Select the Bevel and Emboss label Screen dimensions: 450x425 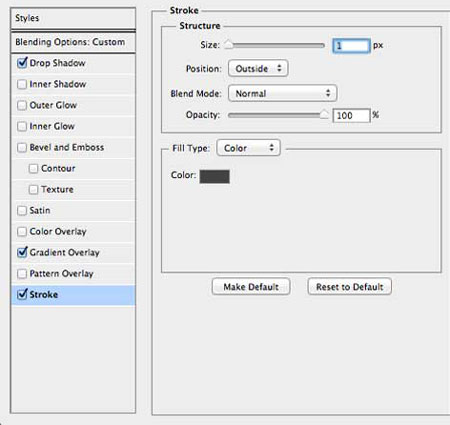67,147
